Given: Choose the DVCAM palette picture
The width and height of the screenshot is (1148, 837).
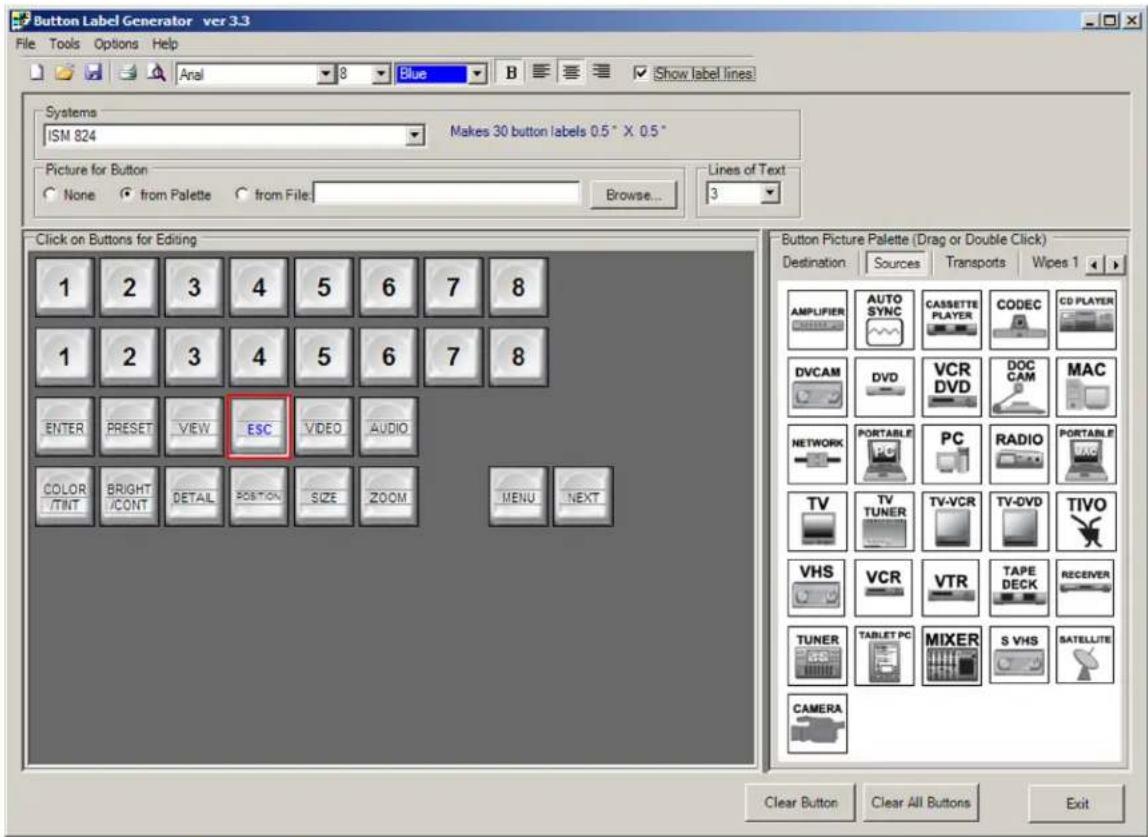Looking at the screenshot, I should (x=818, y=387).
